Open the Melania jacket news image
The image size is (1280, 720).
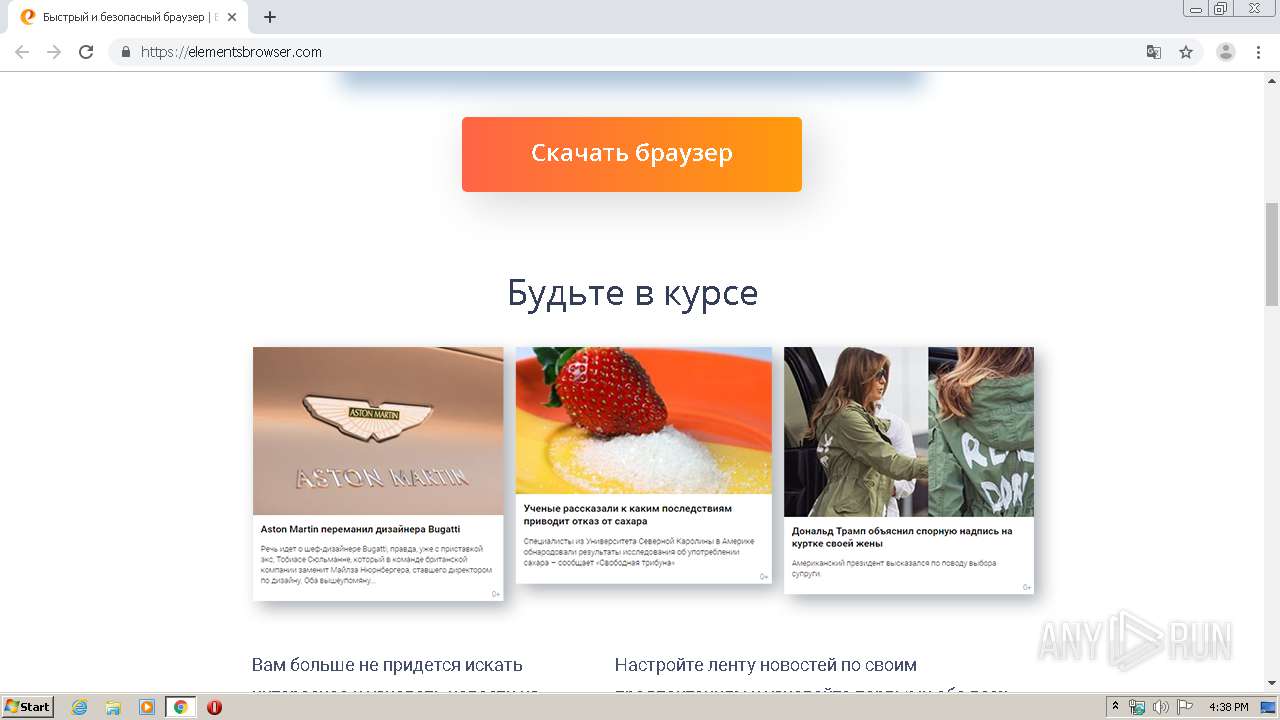coord(909,432)
